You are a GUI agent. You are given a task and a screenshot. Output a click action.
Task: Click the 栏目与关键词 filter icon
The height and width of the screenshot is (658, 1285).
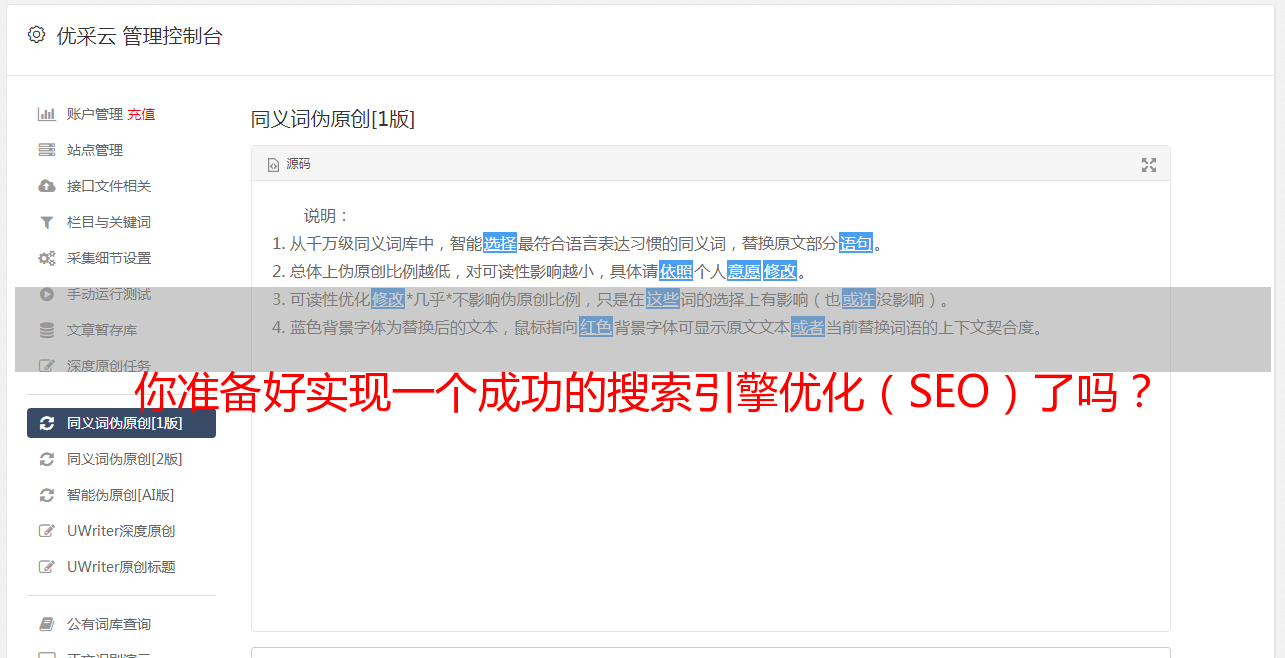pos(46,222)
